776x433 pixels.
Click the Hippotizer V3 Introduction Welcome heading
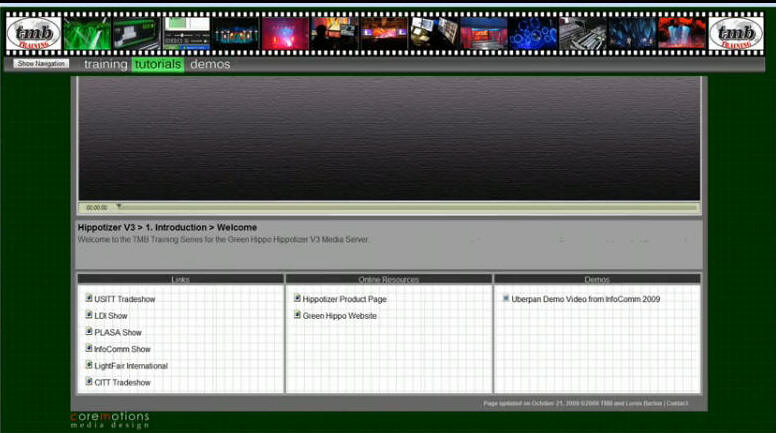(x=167, y=228)
